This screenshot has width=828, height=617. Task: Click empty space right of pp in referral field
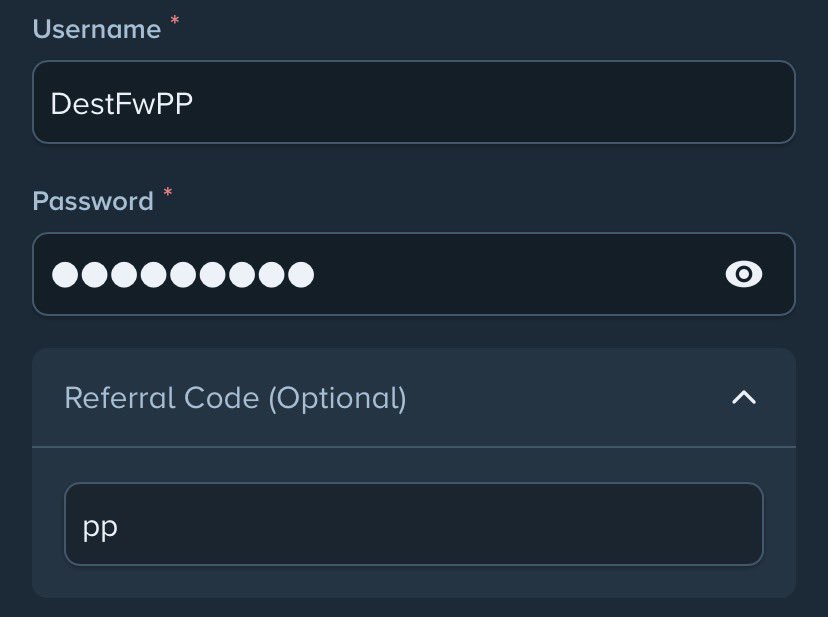438,524
